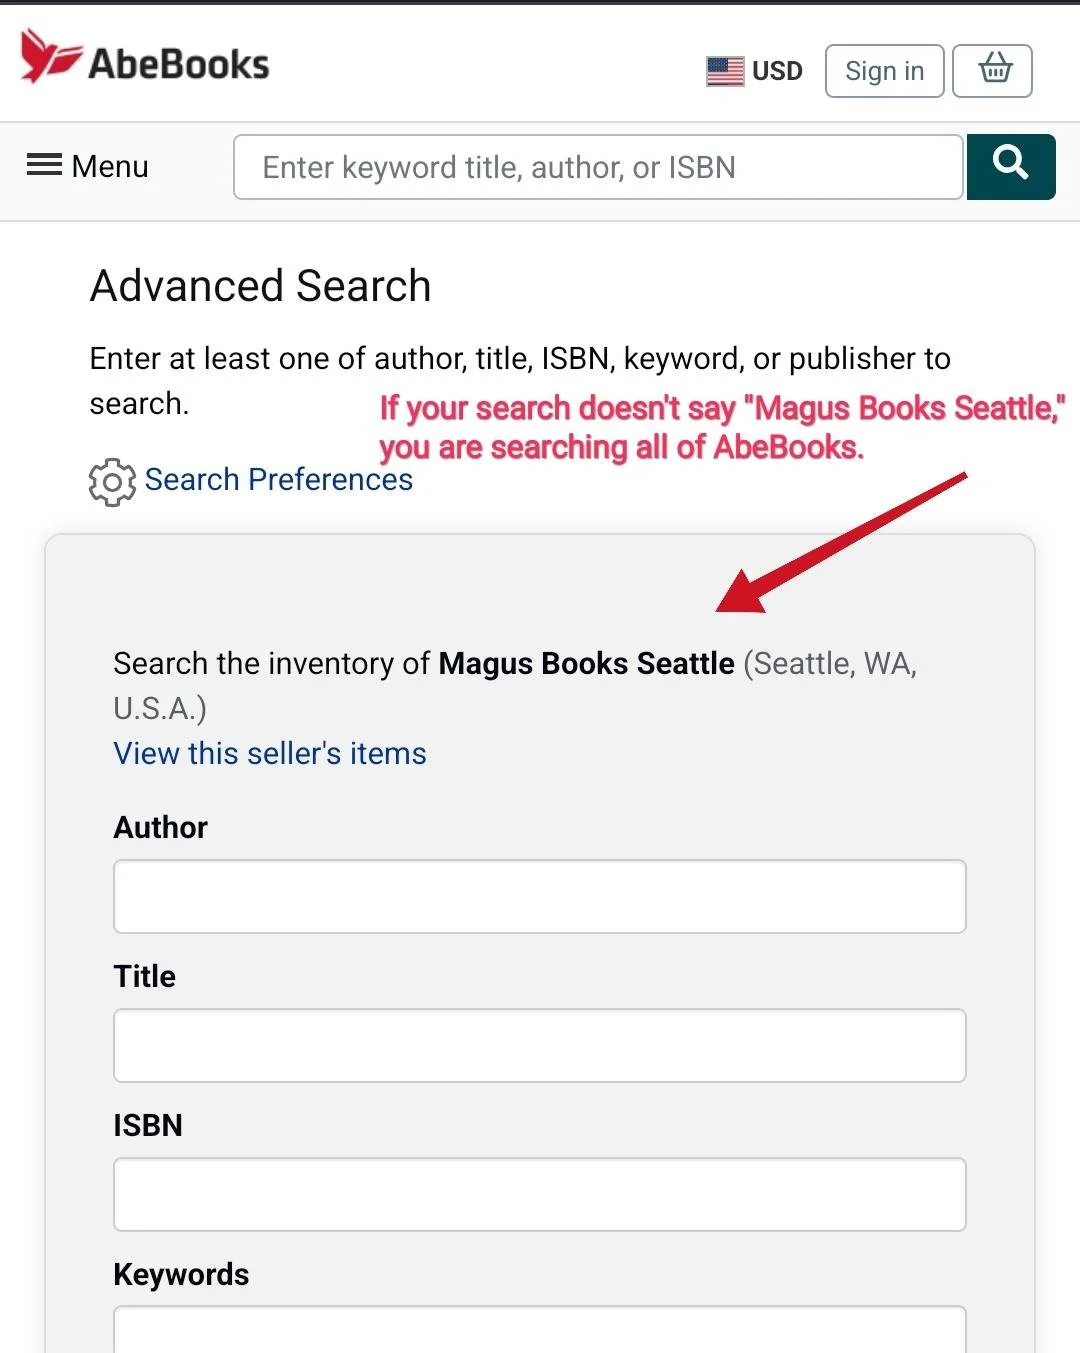The width and height of the screenshot is (1080, 1353).
Task: Open the shopping basket
Action: [x=992, y=71]
